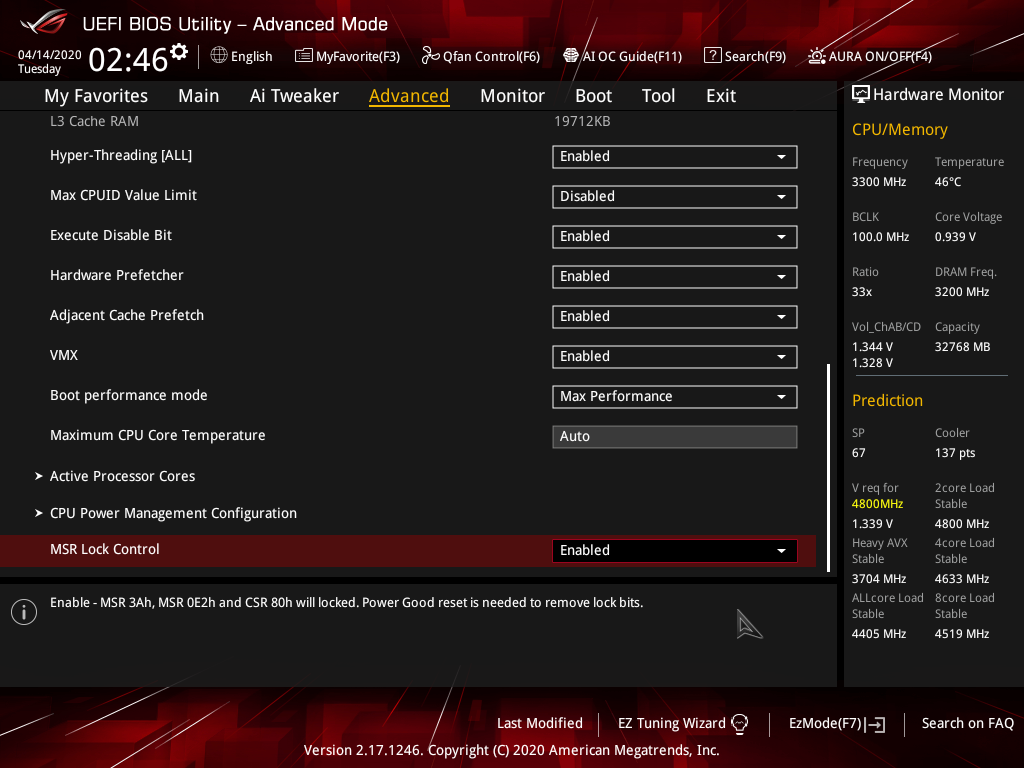
Task: Open Hyper-Threading [ALL] dropdown
Action: [x=675, y=157]
